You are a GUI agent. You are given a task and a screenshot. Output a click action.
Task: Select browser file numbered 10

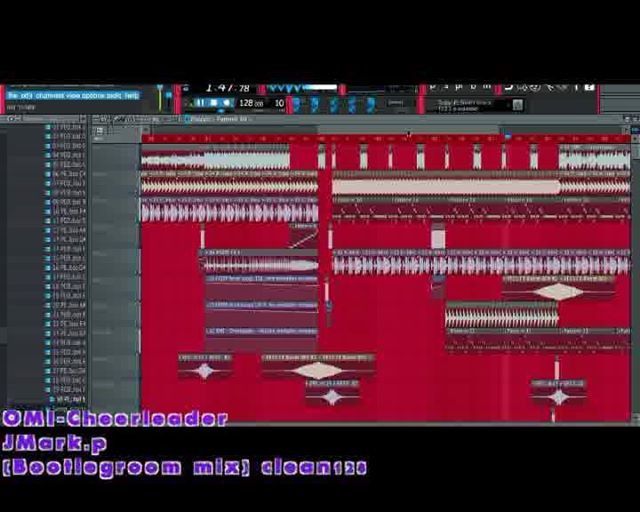(65, 211)
